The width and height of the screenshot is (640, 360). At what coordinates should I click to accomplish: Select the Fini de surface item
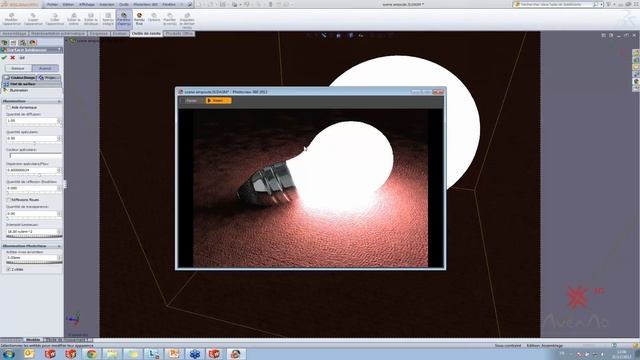(x=32, y=84)
